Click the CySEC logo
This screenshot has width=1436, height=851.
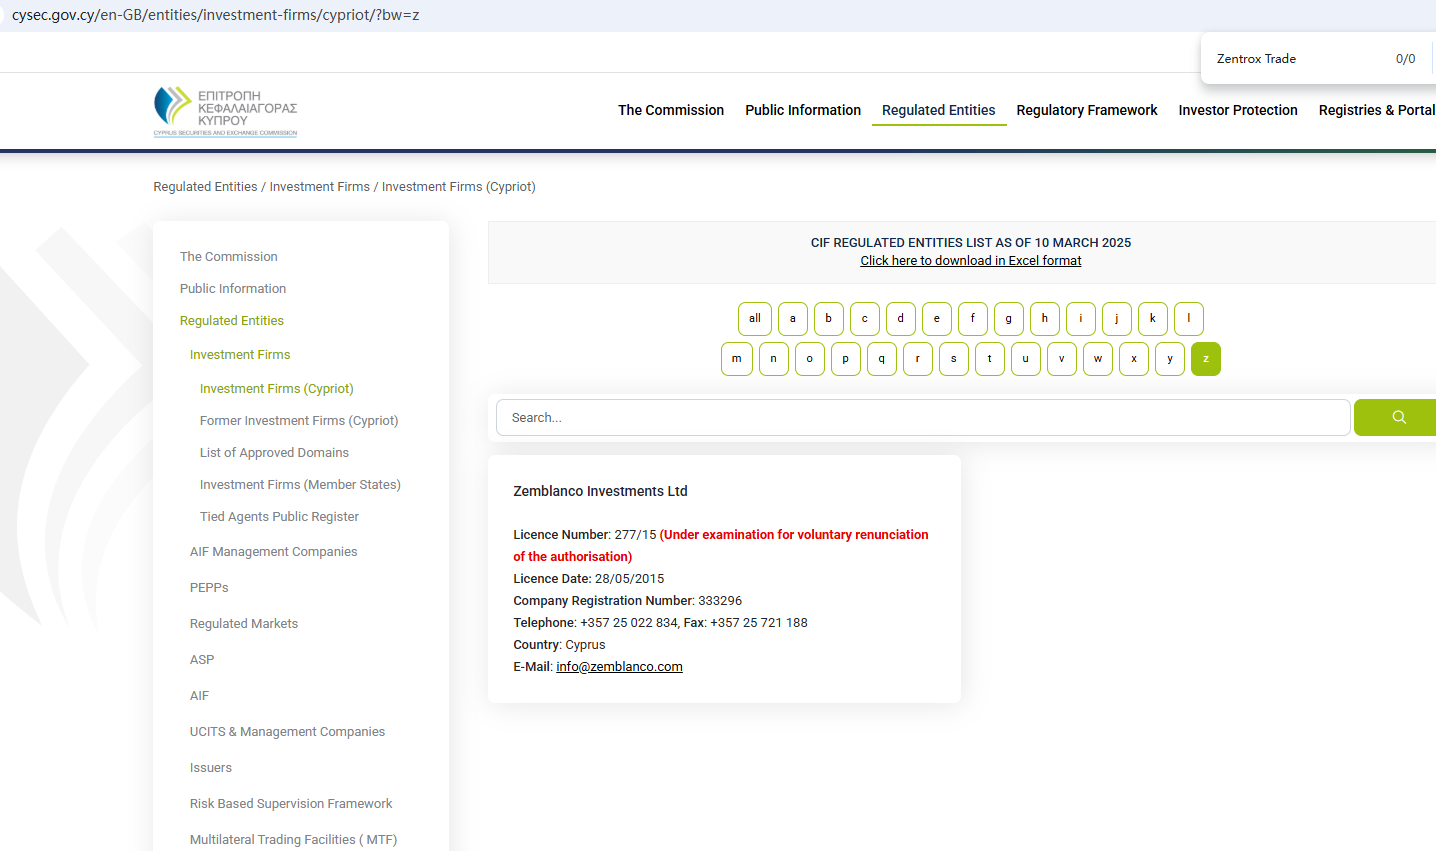point(225,111)
